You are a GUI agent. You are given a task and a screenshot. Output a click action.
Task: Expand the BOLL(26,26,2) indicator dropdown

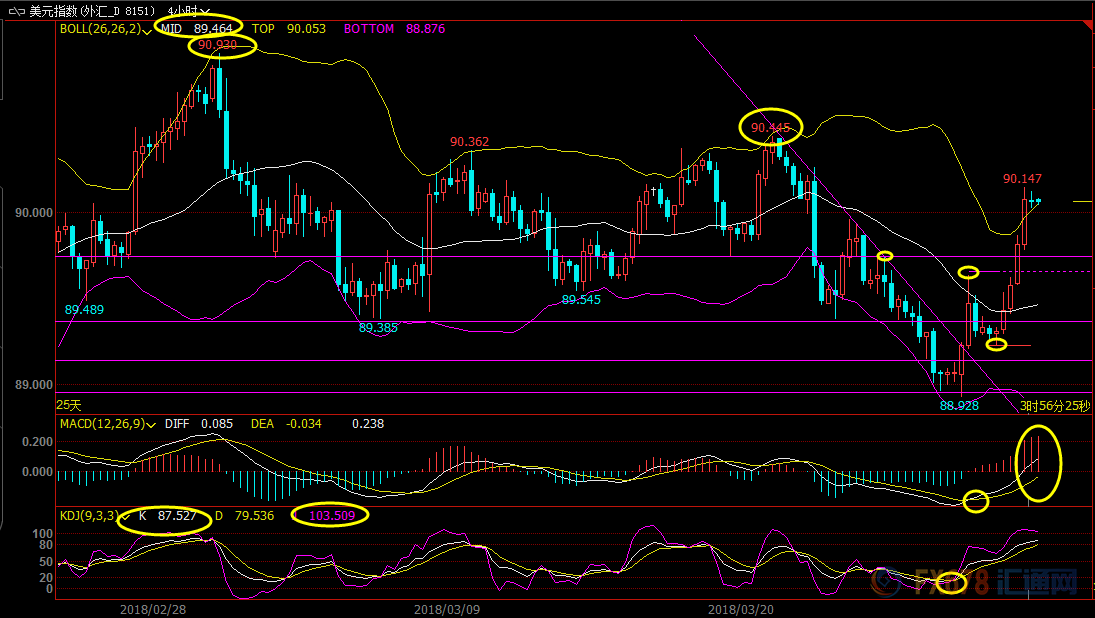click(147, 30)
